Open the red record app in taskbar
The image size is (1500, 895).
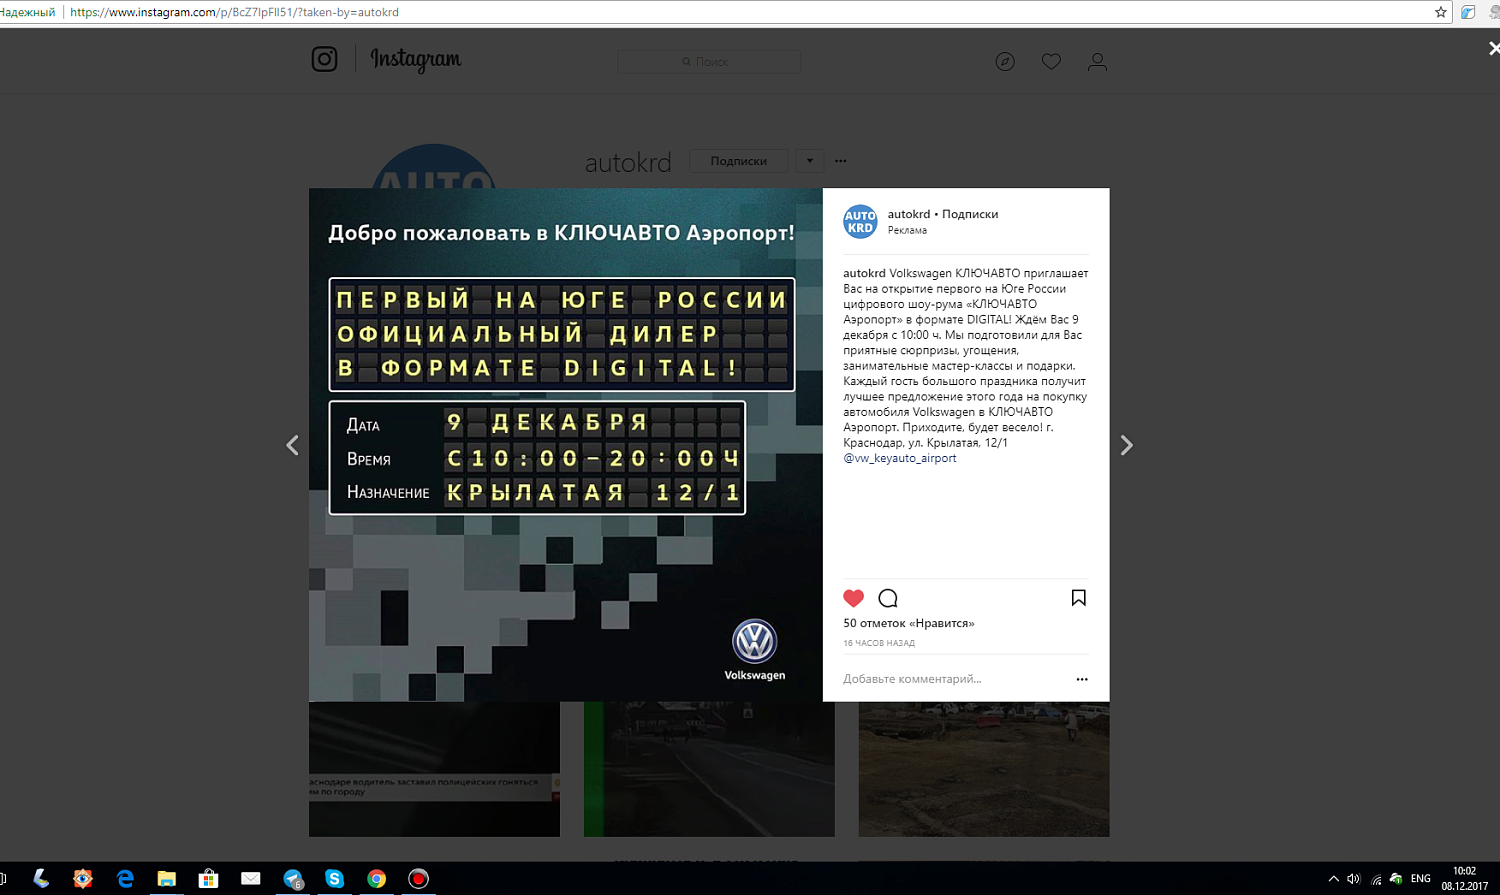coord(419,878)
